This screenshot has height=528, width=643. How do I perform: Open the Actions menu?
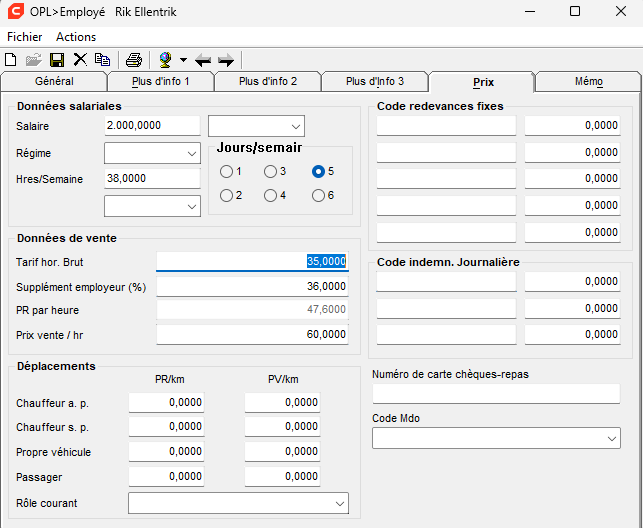[x=76, y=37]
